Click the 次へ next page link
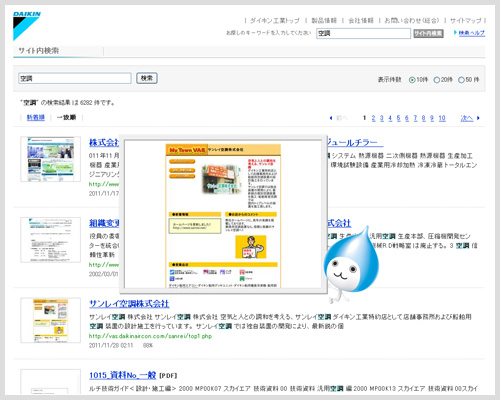Image resolution: width=500 pixels, height=400 pixels. (467, 118)
